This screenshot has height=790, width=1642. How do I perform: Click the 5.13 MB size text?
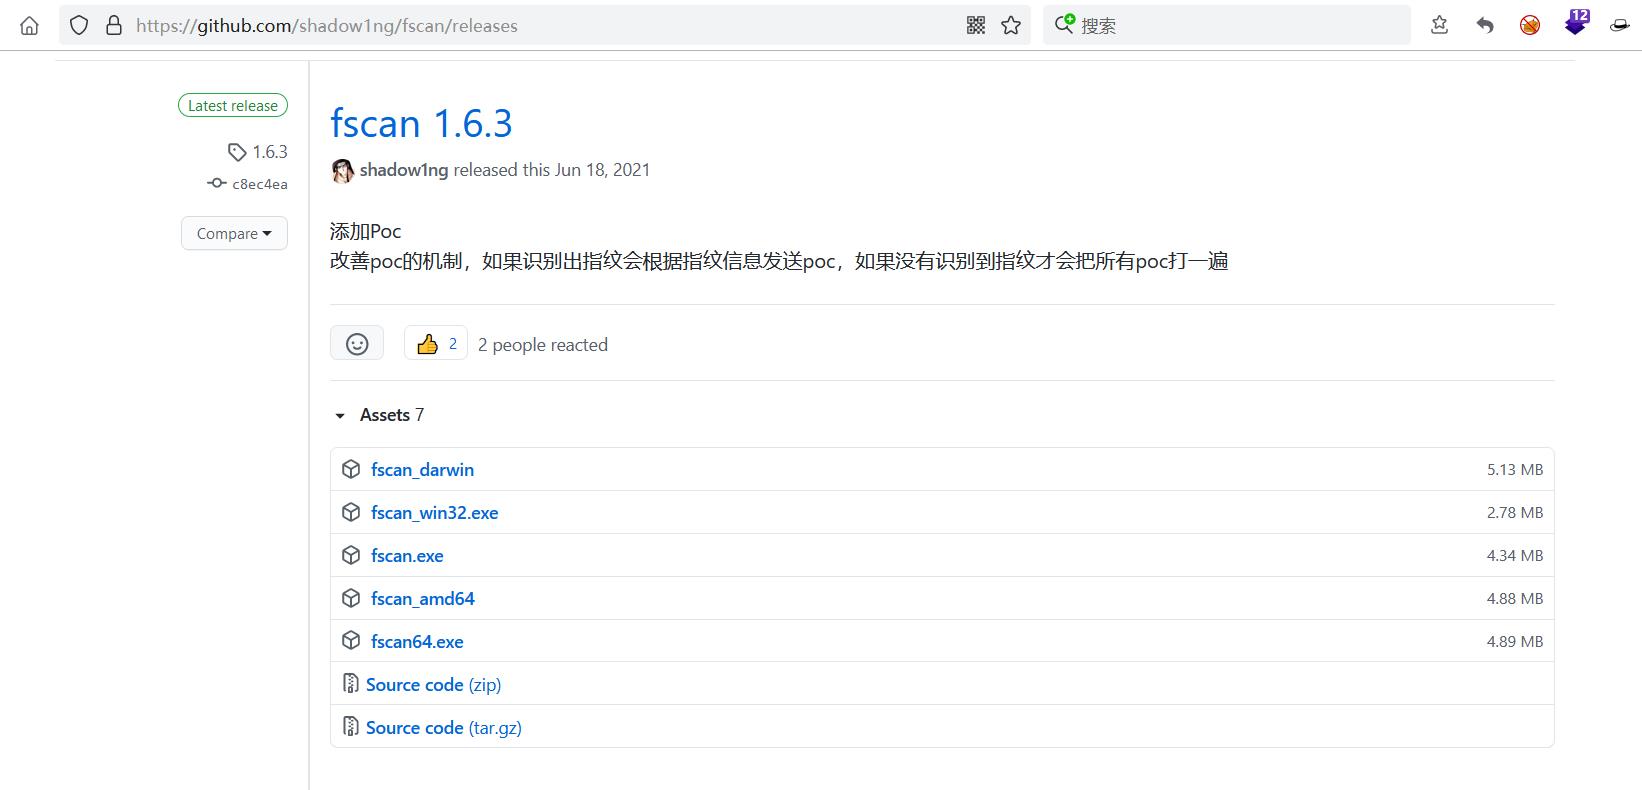tap(1515, 469)
